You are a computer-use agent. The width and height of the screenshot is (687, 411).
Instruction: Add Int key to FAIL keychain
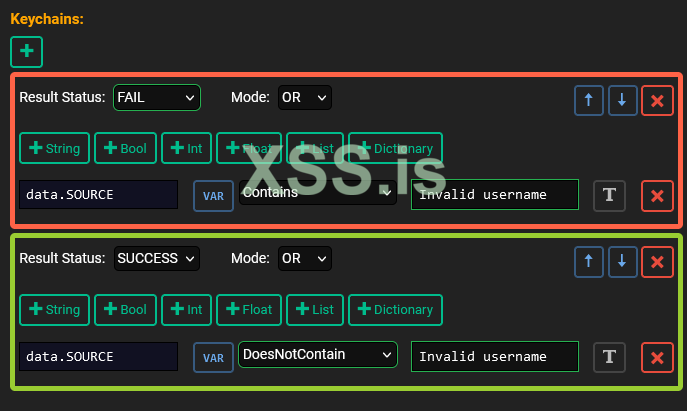click(x=186, y=148)
